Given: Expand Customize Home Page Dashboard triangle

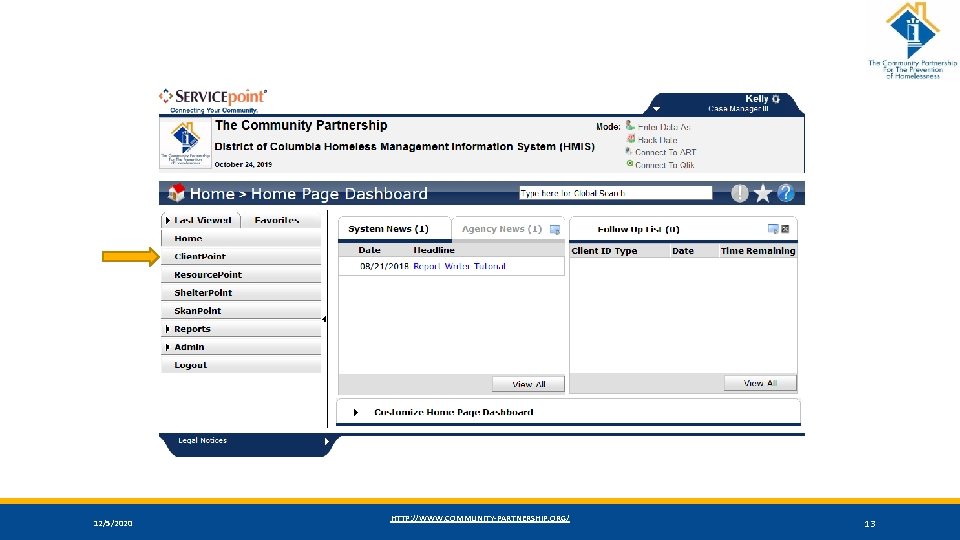Looking at the screenshot, I should (x=356, y=413).
